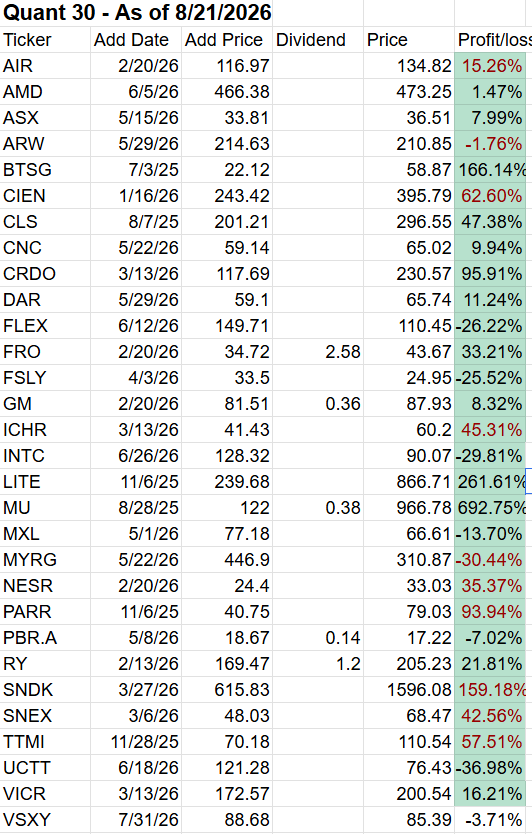
Task: Click the SNDK price cell 1596.08
Action: tap(409, 689)
